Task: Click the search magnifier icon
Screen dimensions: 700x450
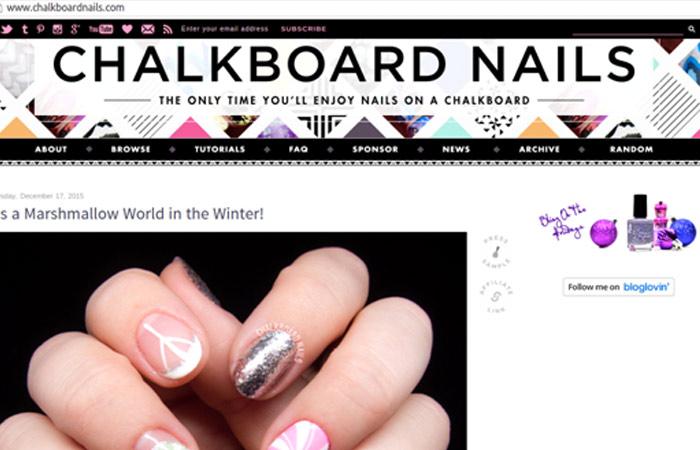Action: tap(692, 29)
